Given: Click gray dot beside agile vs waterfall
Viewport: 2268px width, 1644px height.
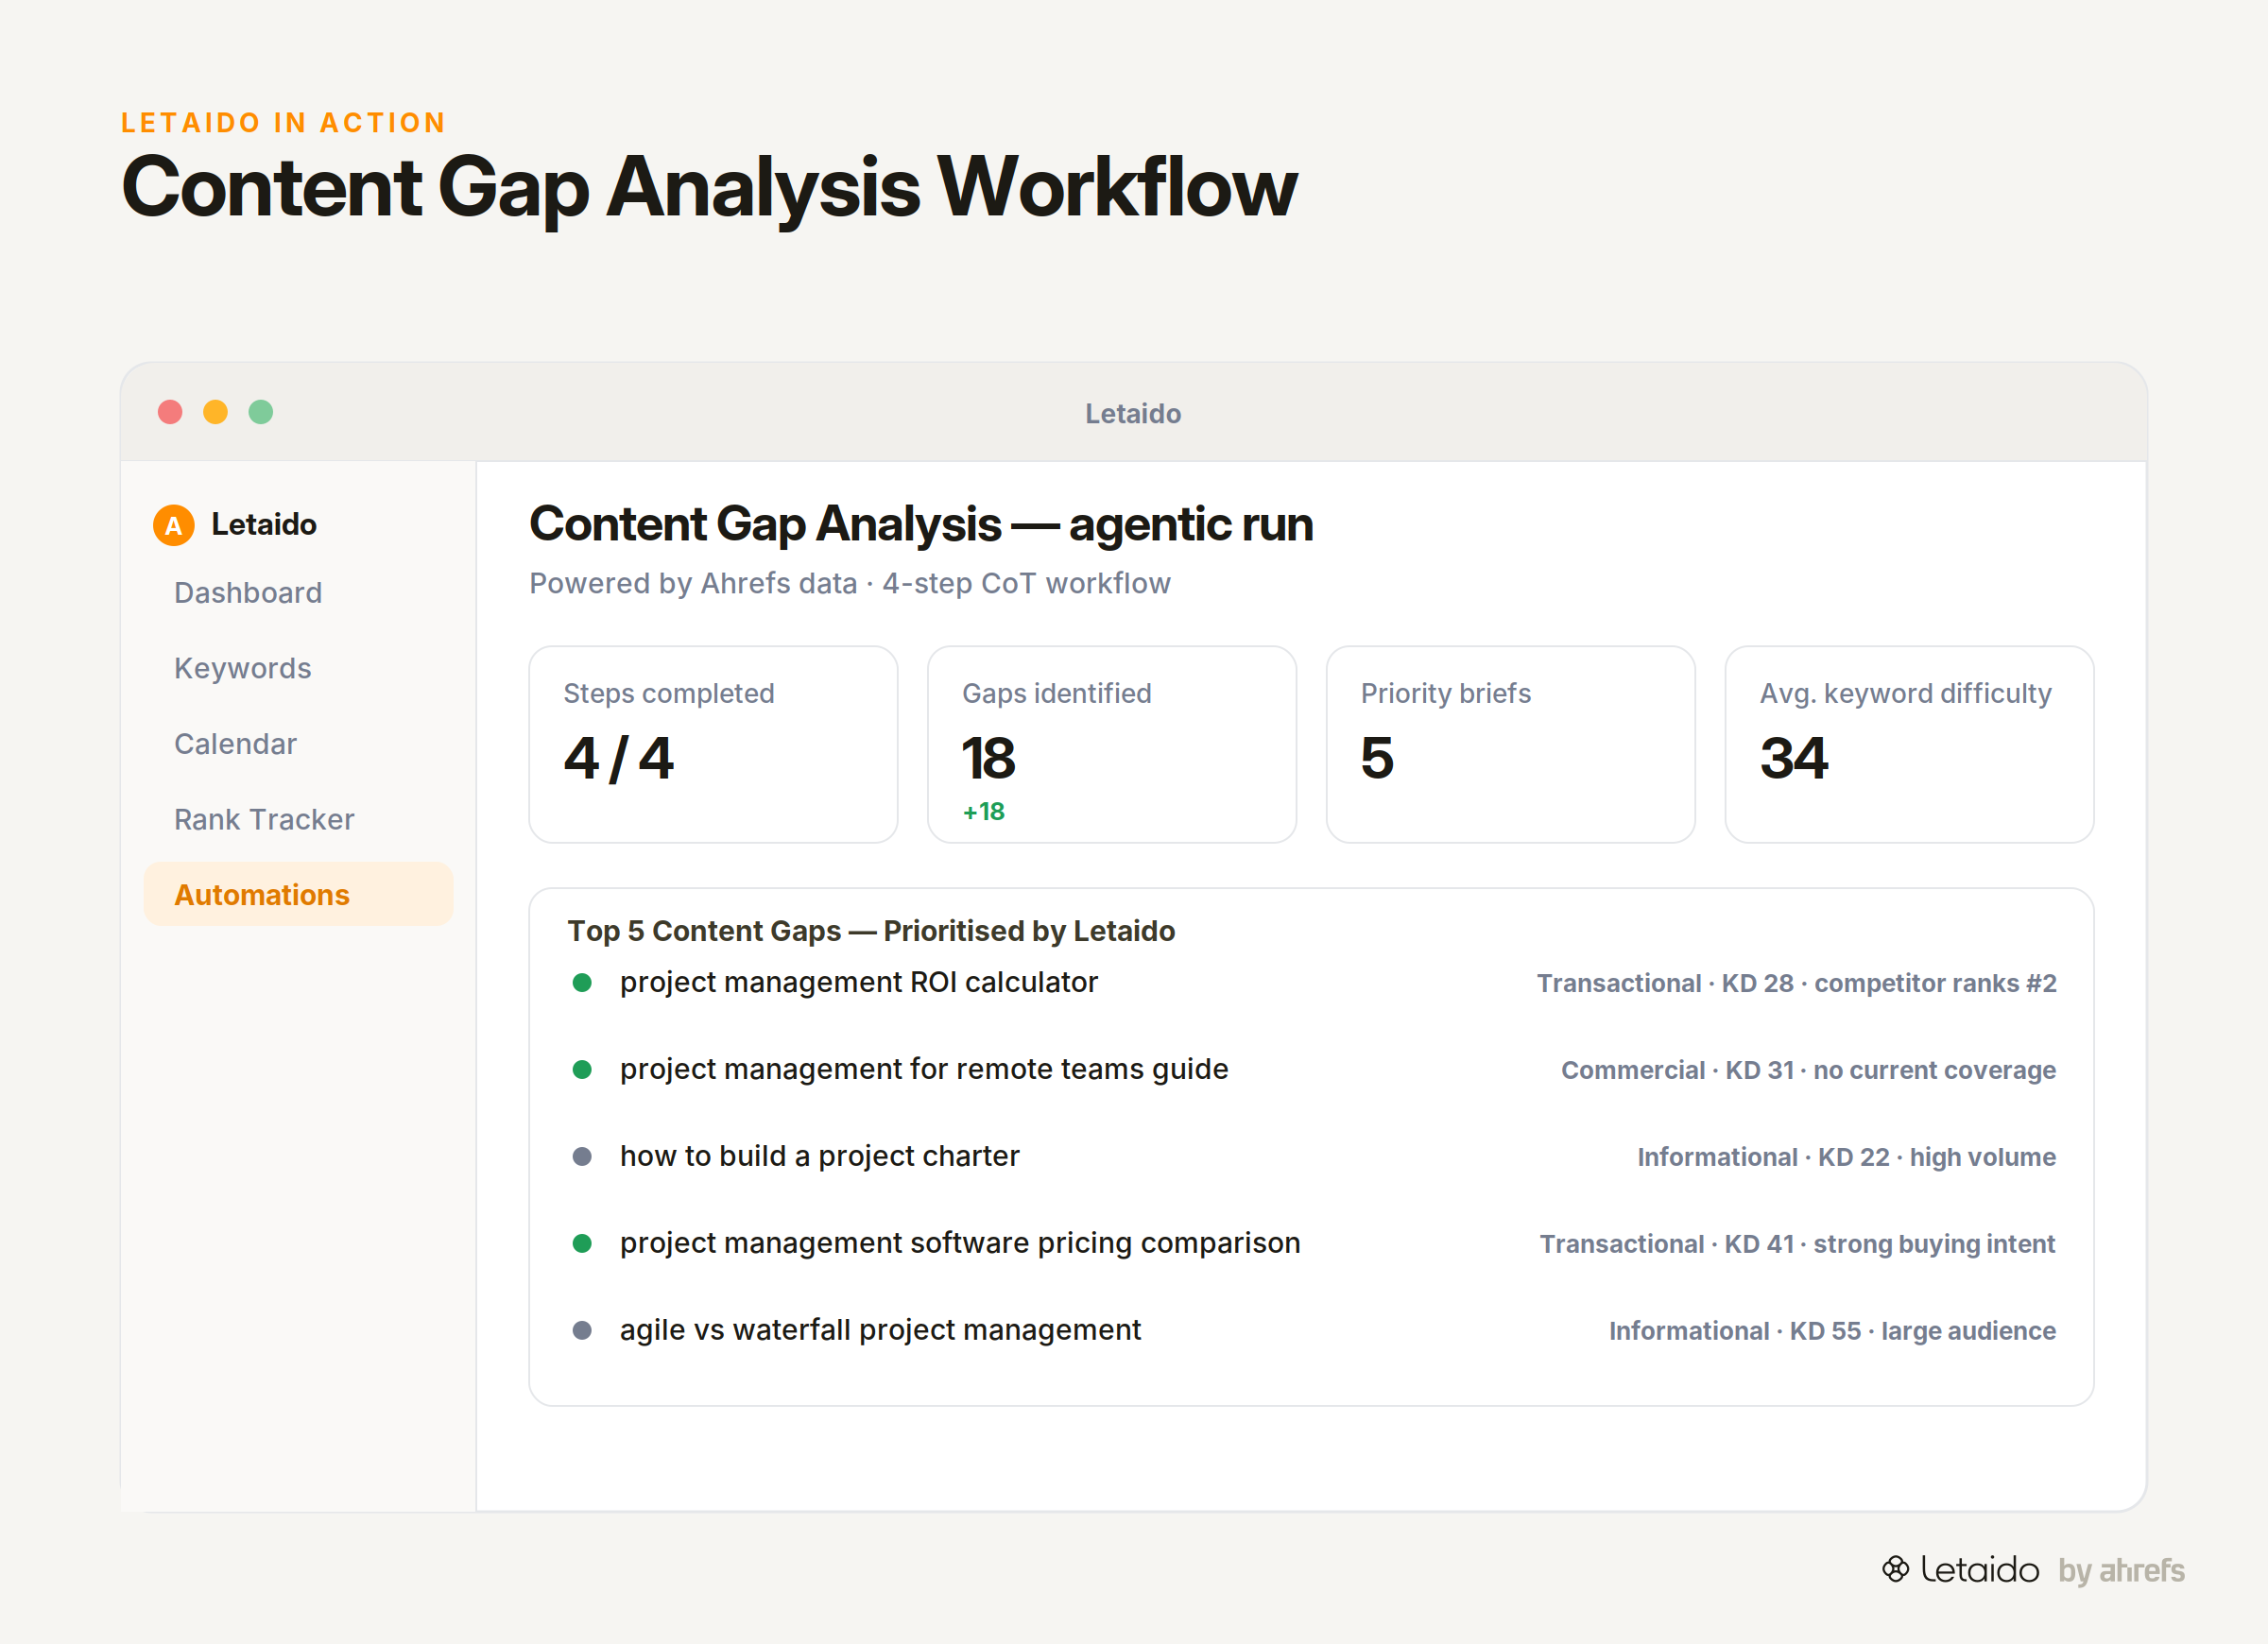Looking at the screenshot, I should [582, 1330].
